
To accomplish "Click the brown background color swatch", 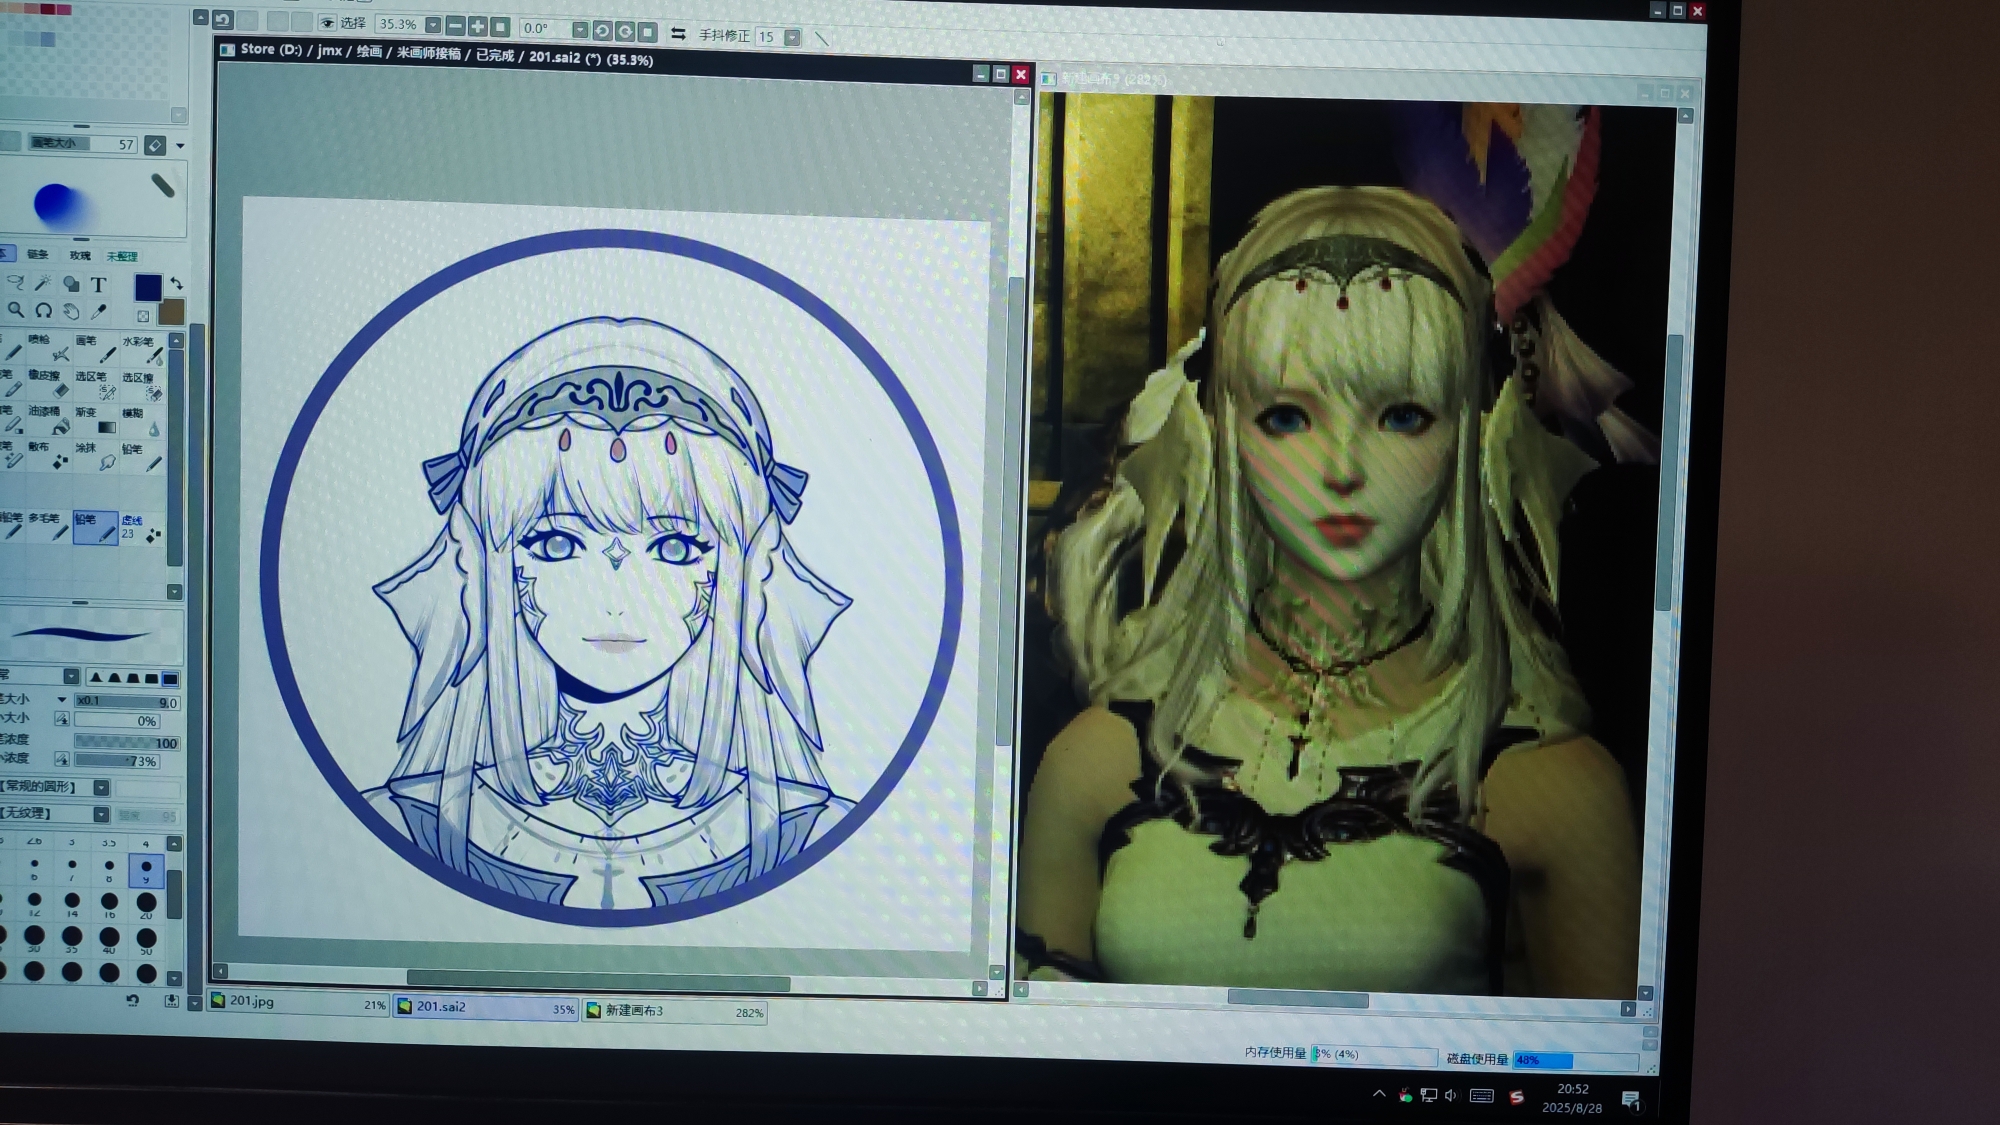I will (x=171, y=312).
